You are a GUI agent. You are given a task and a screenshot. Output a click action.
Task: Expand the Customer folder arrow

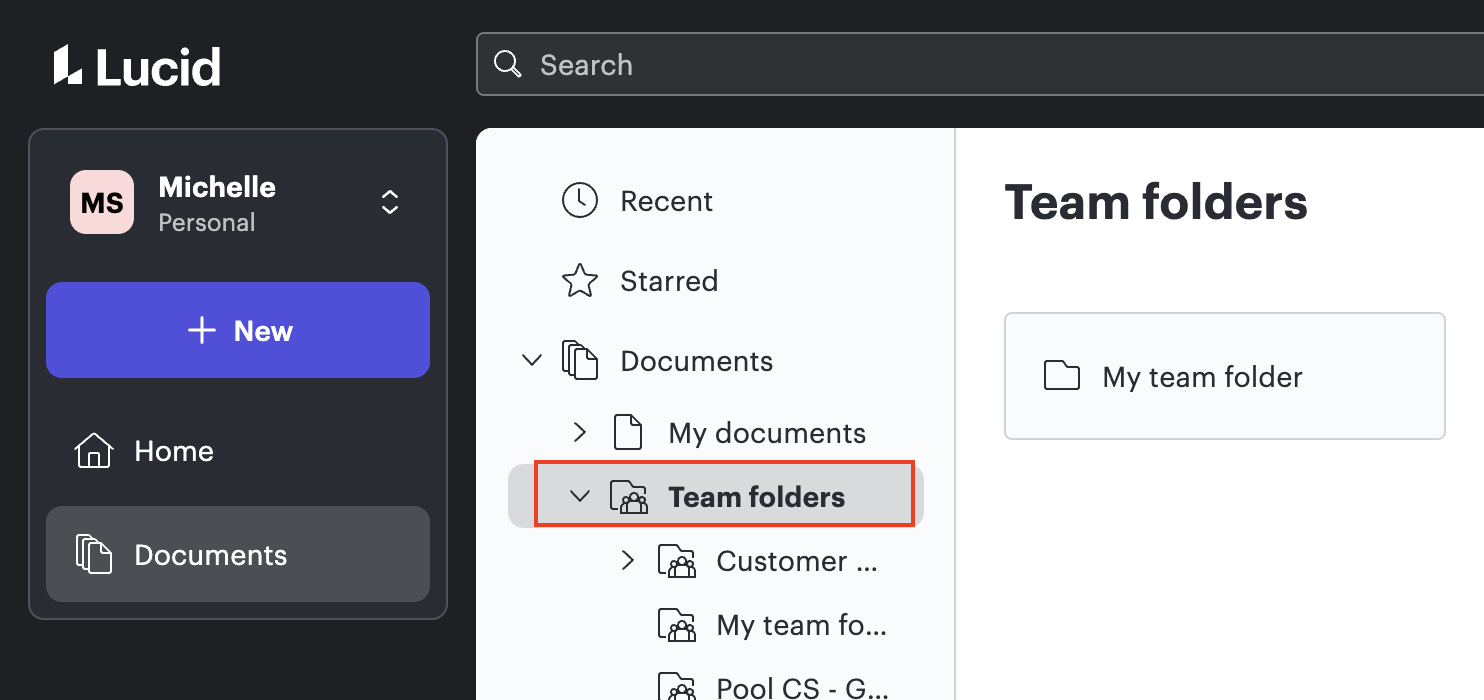click(x=628, y=560)
